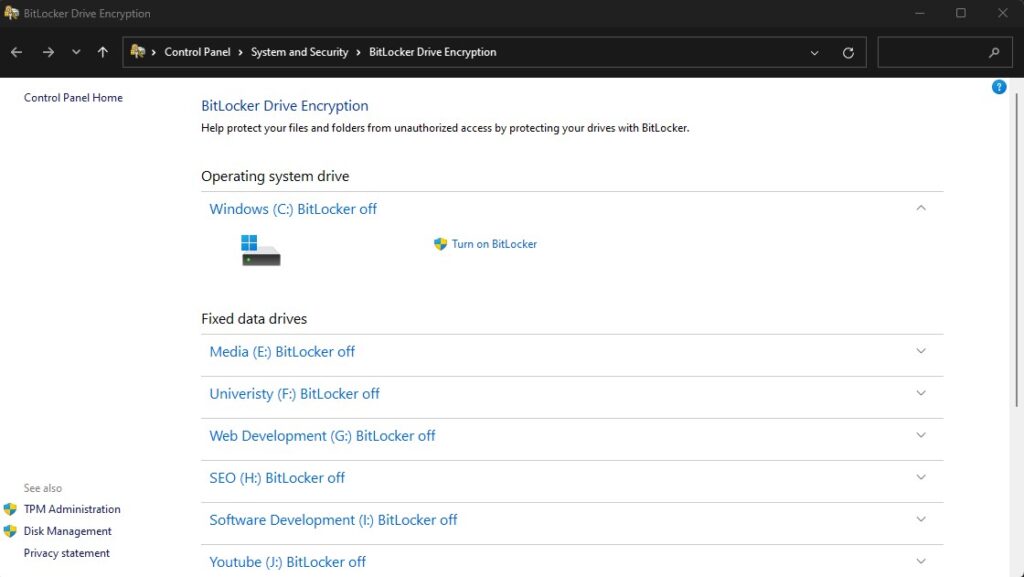
Task: Click the shield icon beside Turn on BitLocker
Action: pyautogui.click(x=440, y=244)
